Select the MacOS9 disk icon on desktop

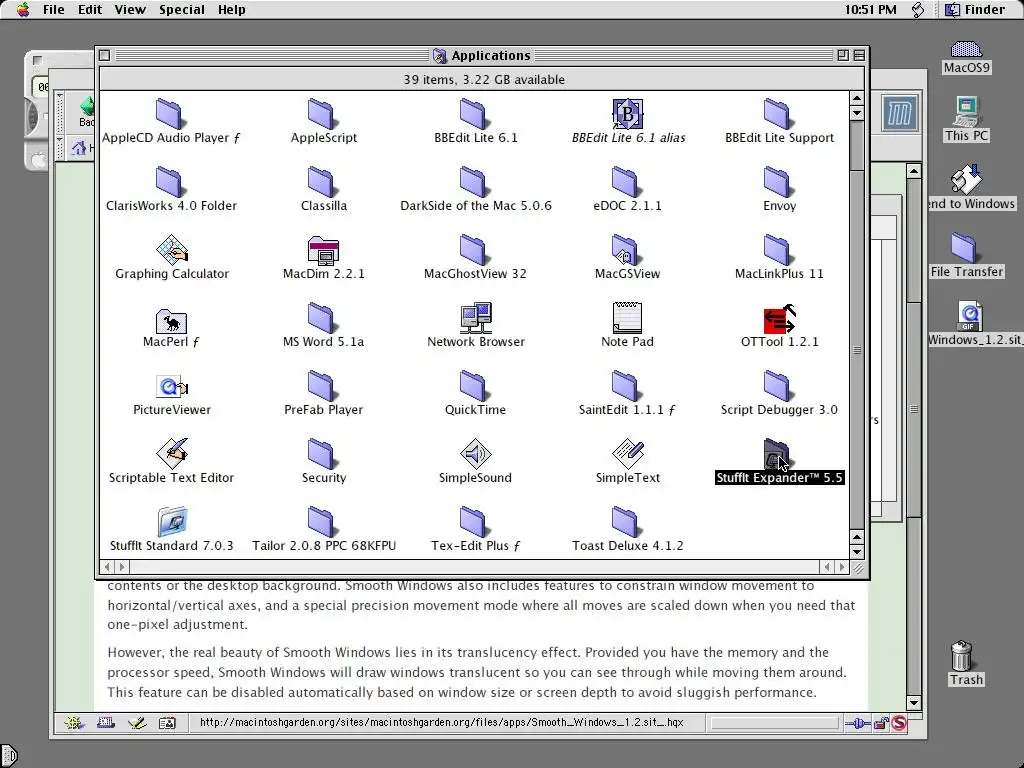pos(966,50)
